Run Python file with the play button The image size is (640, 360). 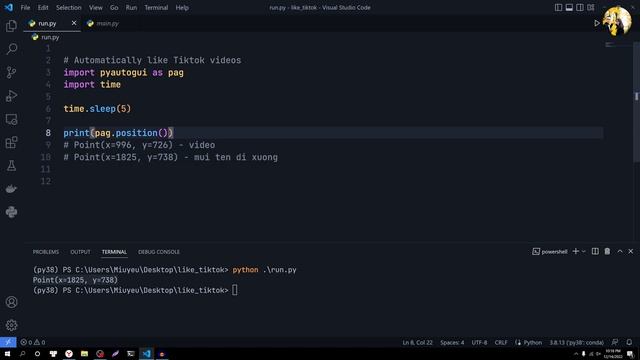597,23
